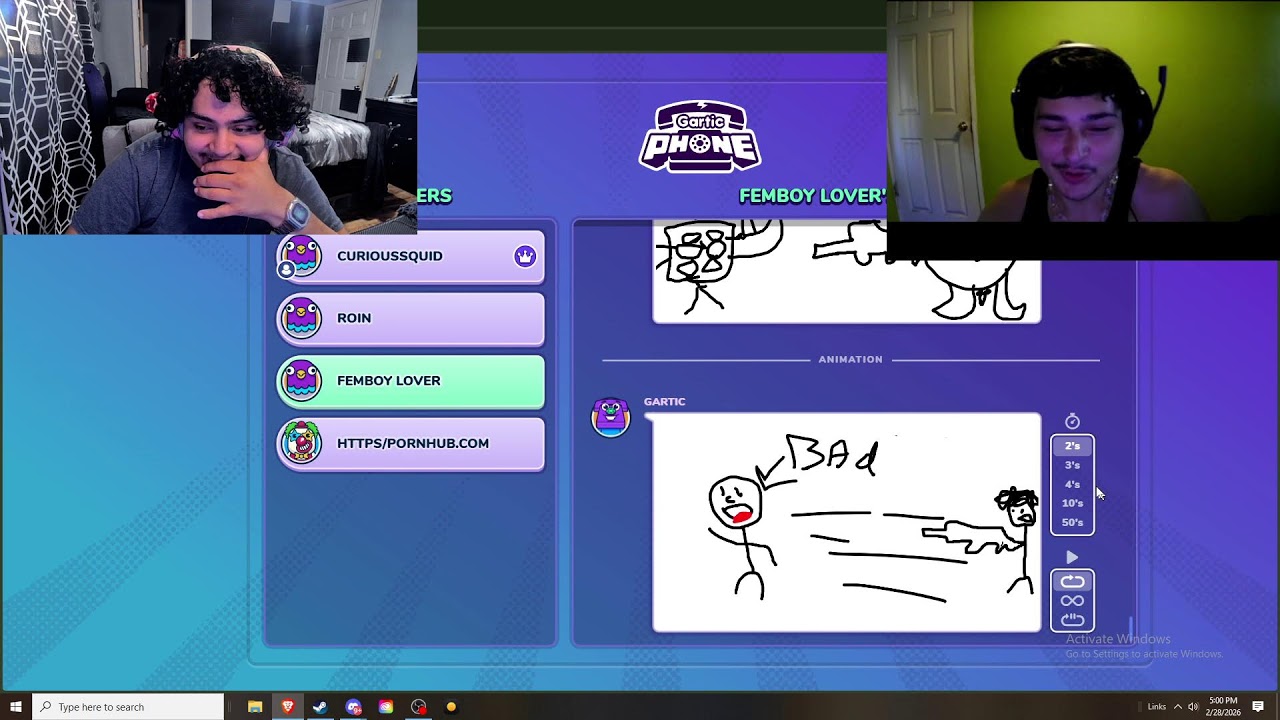Click ROIN's bird avatar

(x=301, y=318)
